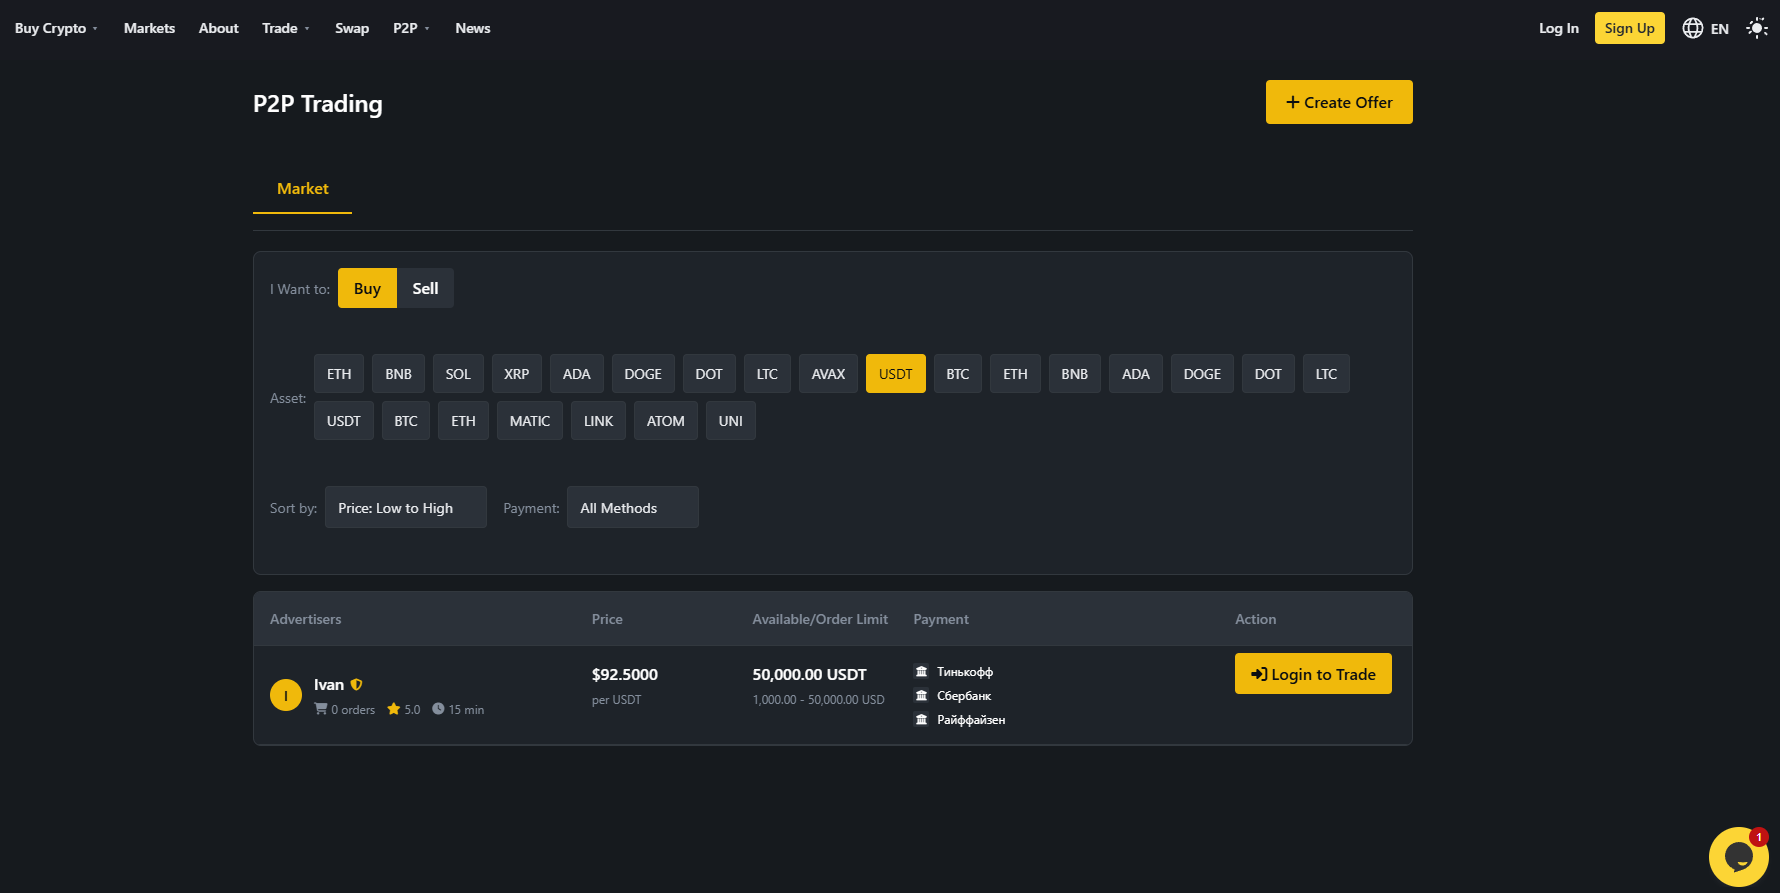Click the Sign Up button
The width and height of the screenshot is (1780, 893).
(x=1629, y=28)
